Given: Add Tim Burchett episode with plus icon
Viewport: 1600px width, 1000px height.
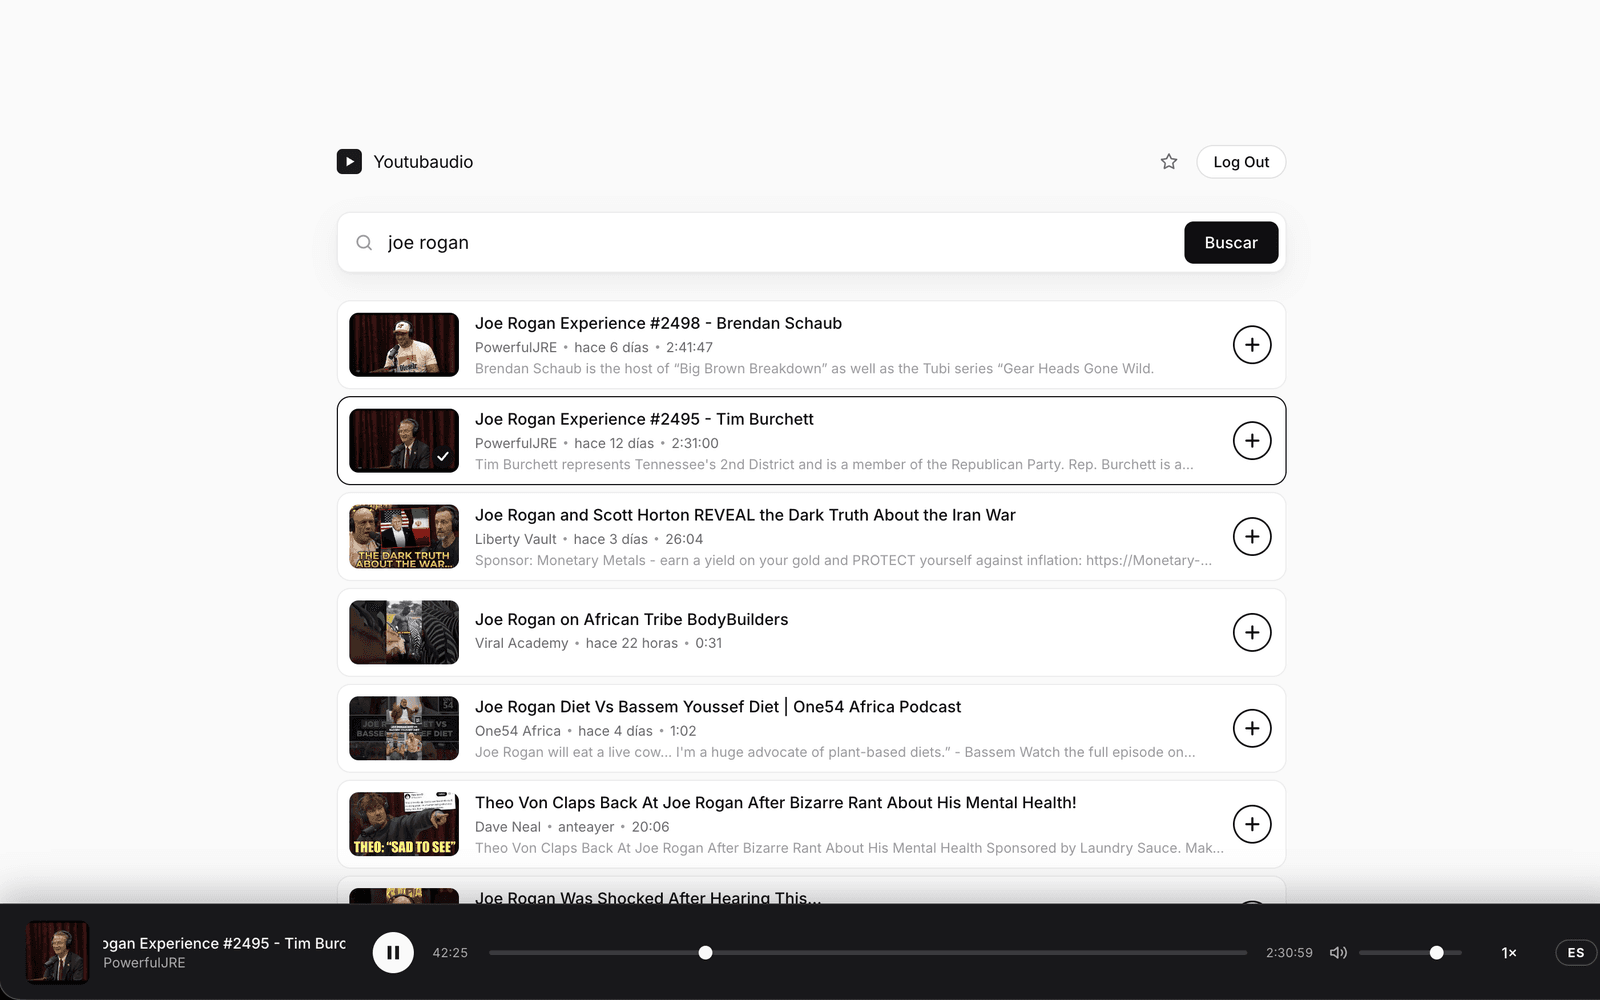Looking at the screenshot, I should pyautogui.click(x=1251, y=441).
